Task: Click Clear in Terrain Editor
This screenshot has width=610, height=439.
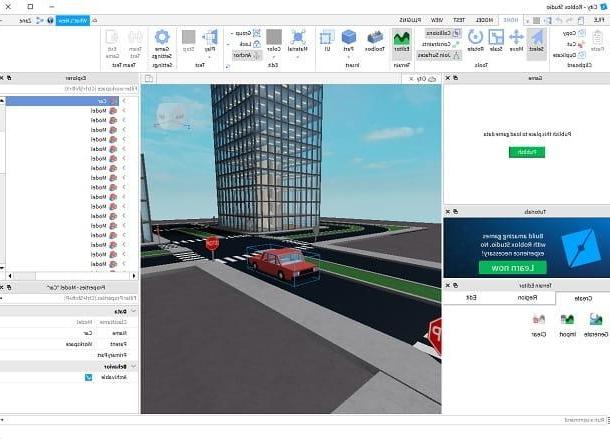Action: pyautogui.click(x=539, y=325)
